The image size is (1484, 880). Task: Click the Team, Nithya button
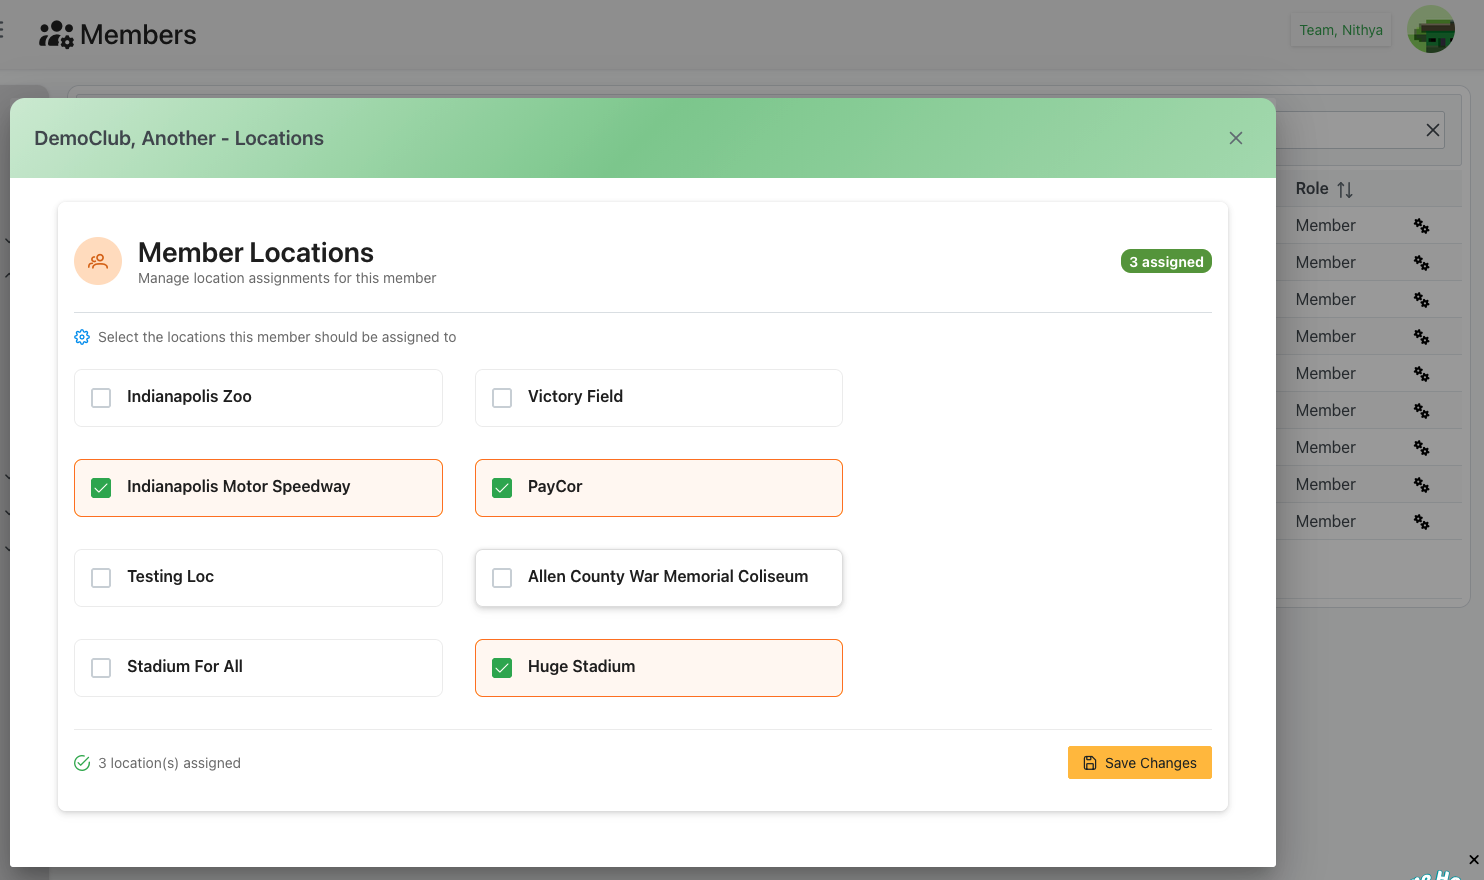(1340, 30)
